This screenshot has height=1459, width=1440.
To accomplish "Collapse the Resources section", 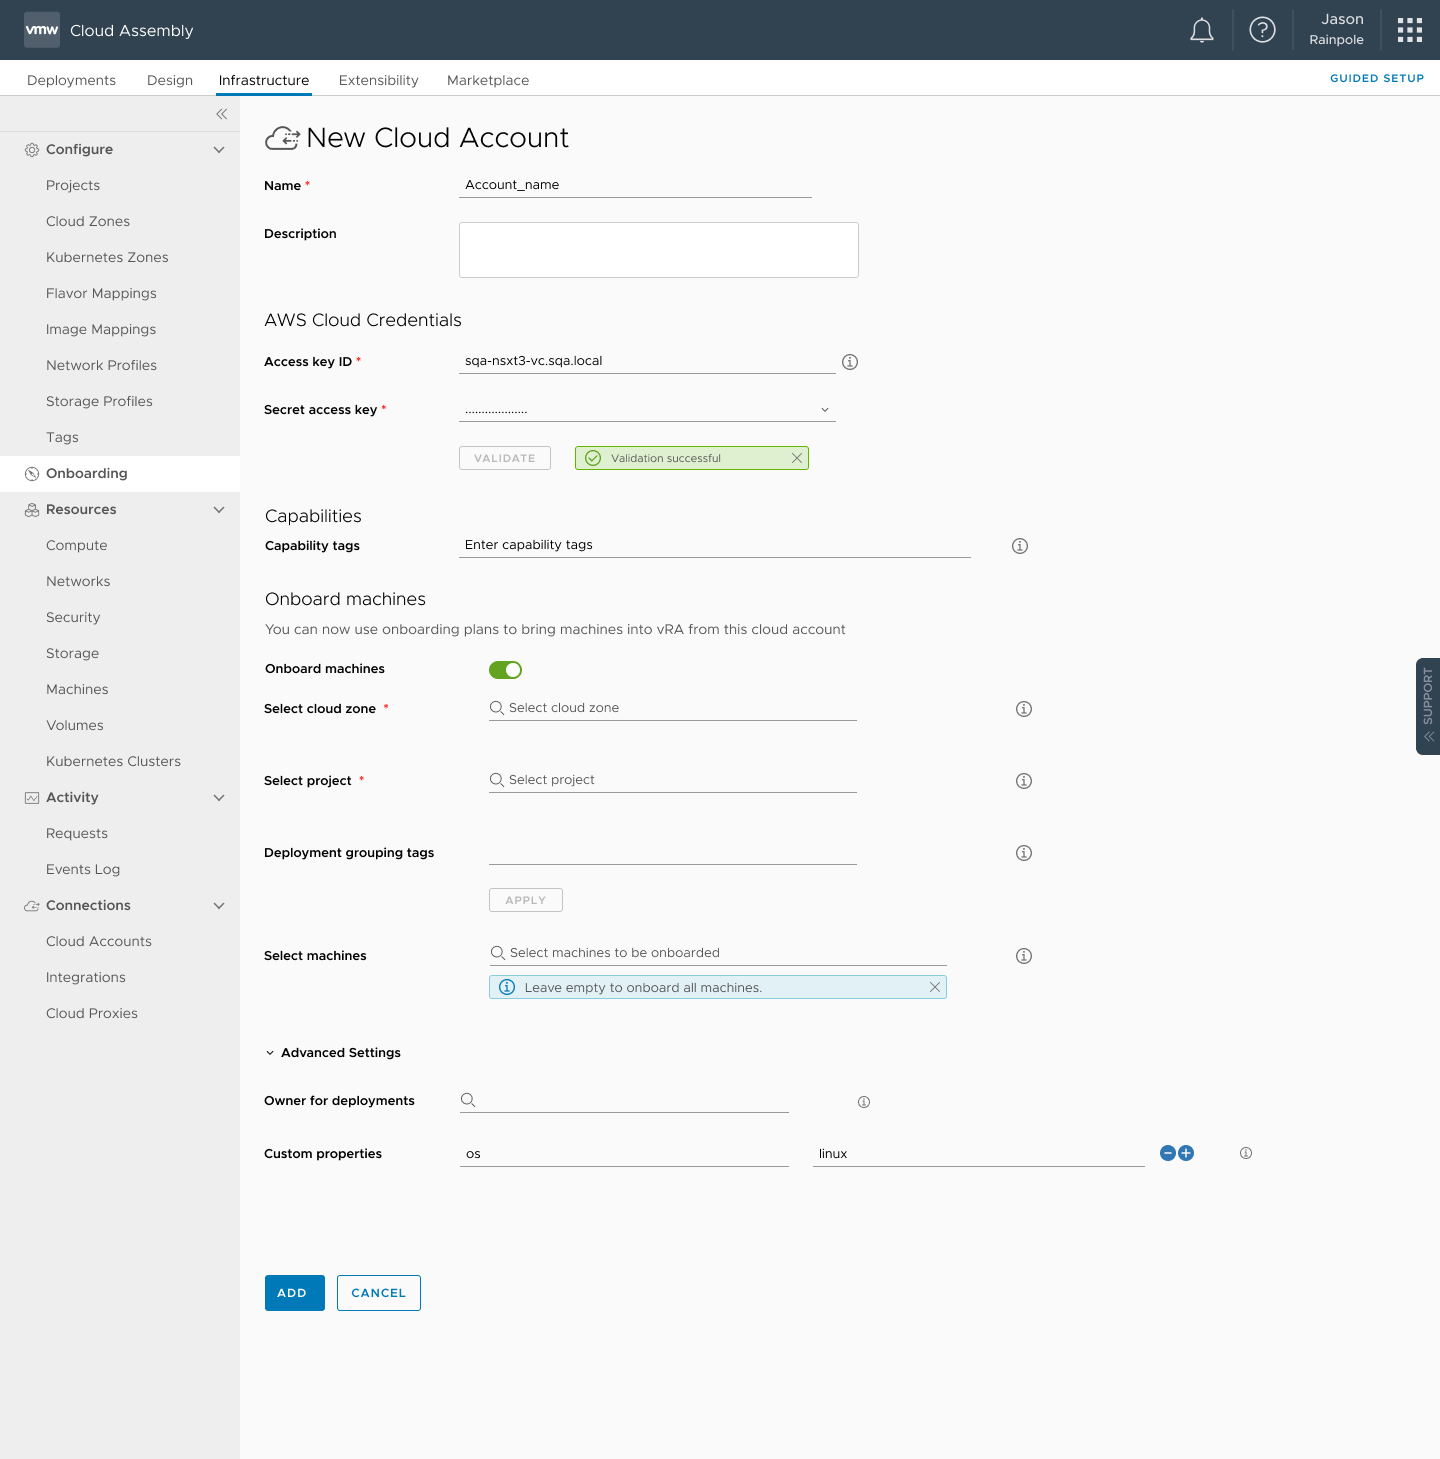I will point(219,510).
